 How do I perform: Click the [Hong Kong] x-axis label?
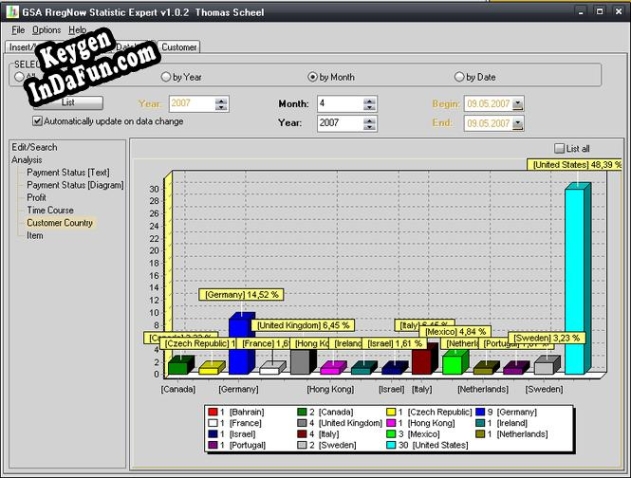pyautogui.click(x=330, y=389)
